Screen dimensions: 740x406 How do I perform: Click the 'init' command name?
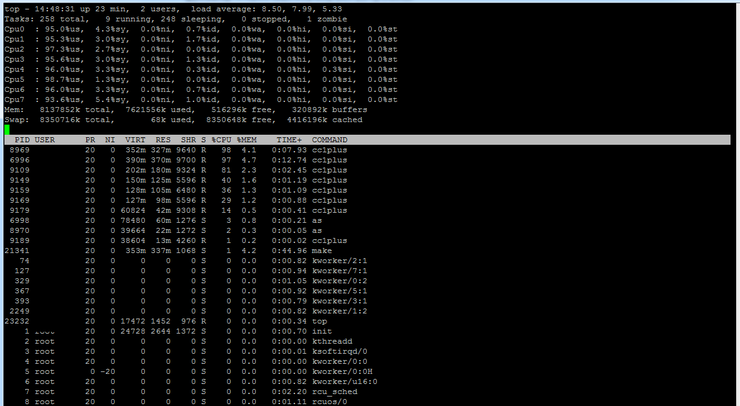[x=322, y=331]
